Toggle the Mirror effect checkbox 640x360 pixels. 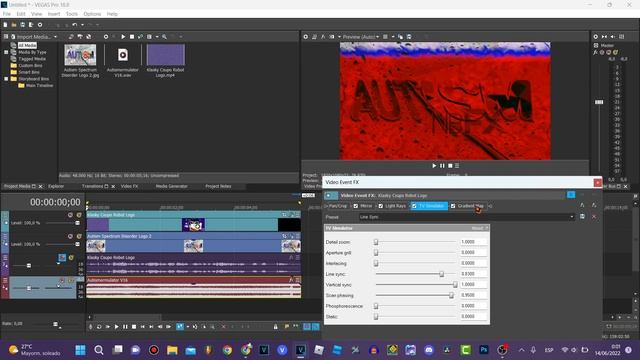[356, 206]
